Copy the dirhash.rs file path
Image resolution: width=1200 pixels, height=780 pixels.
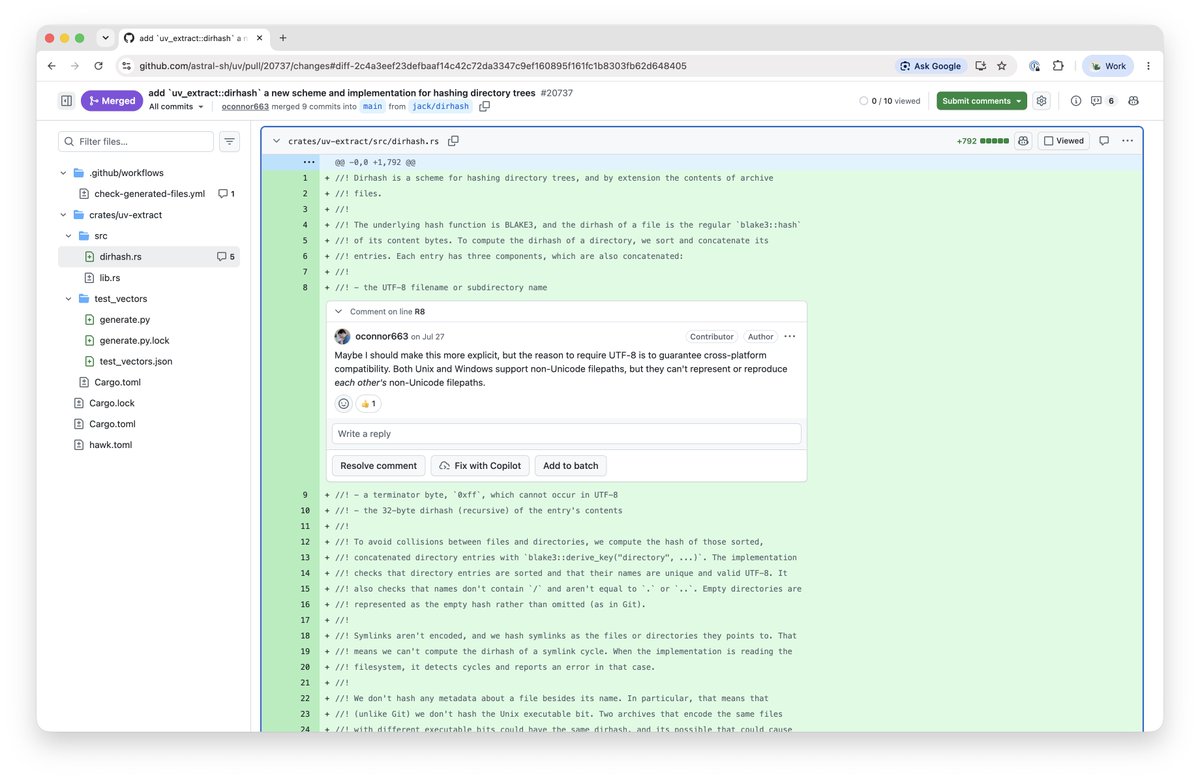(453, 141)
